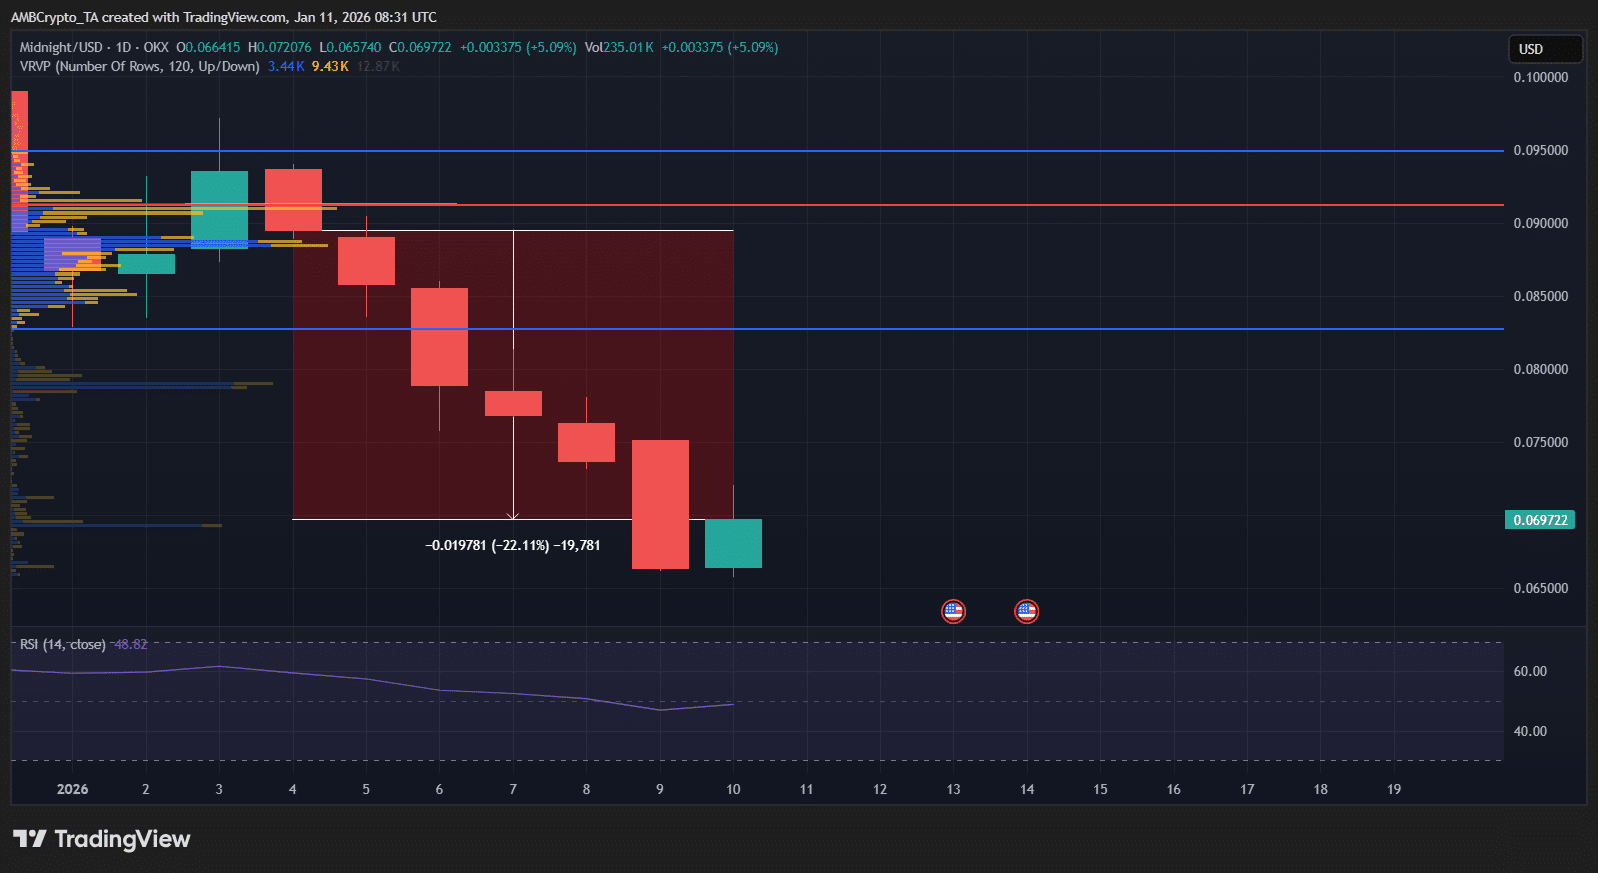1598x873 pixels.
Task: Click the Midnight/USD symbol title
Action: coord(61,47)
